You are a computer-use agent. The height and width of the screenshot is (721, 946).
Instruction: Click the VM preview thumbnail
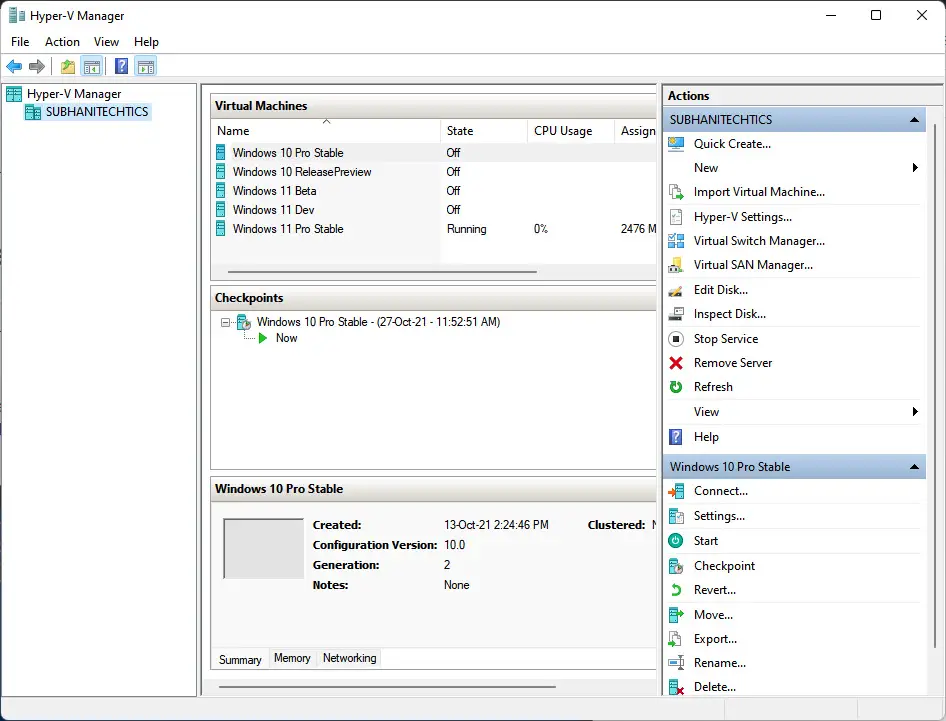(x=264, y=548)
